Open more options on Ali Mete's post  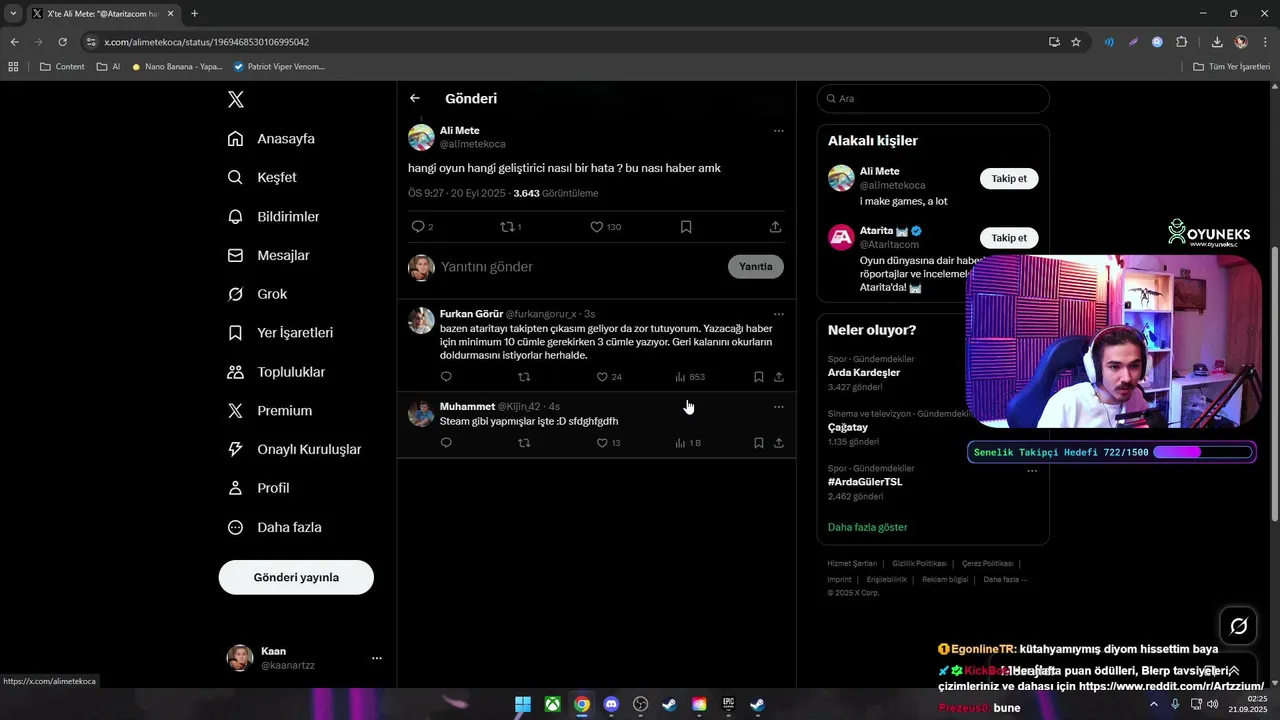point(778,131)
